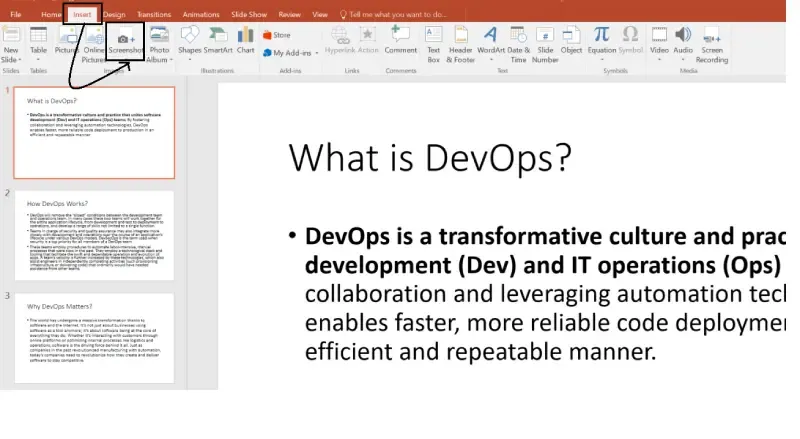Add Header & Footer
Screen dimensions: 800x439
point(460,44)
